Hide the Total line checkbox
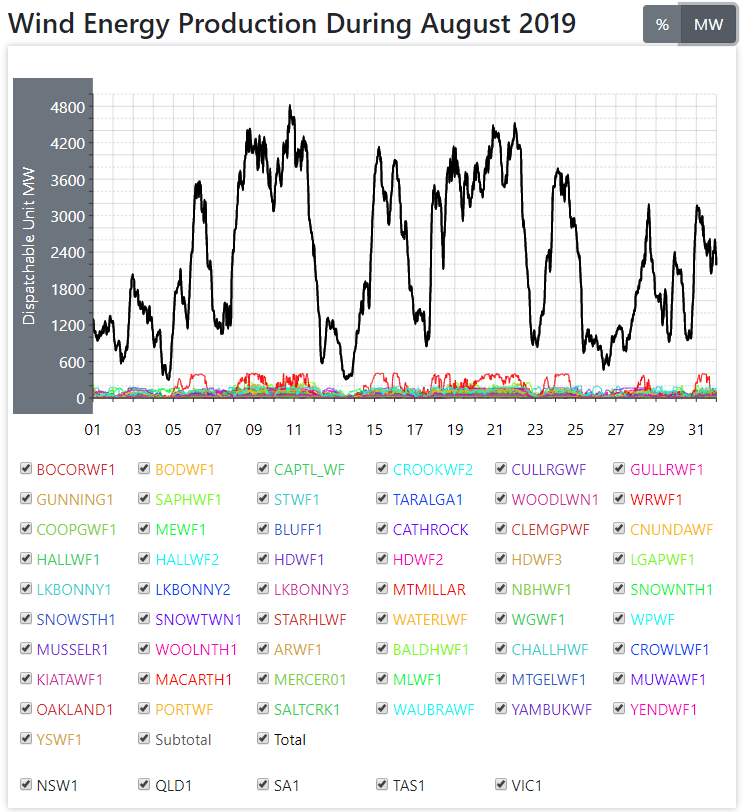This screenshot has height=812, width=748. [x=263, y=739]
